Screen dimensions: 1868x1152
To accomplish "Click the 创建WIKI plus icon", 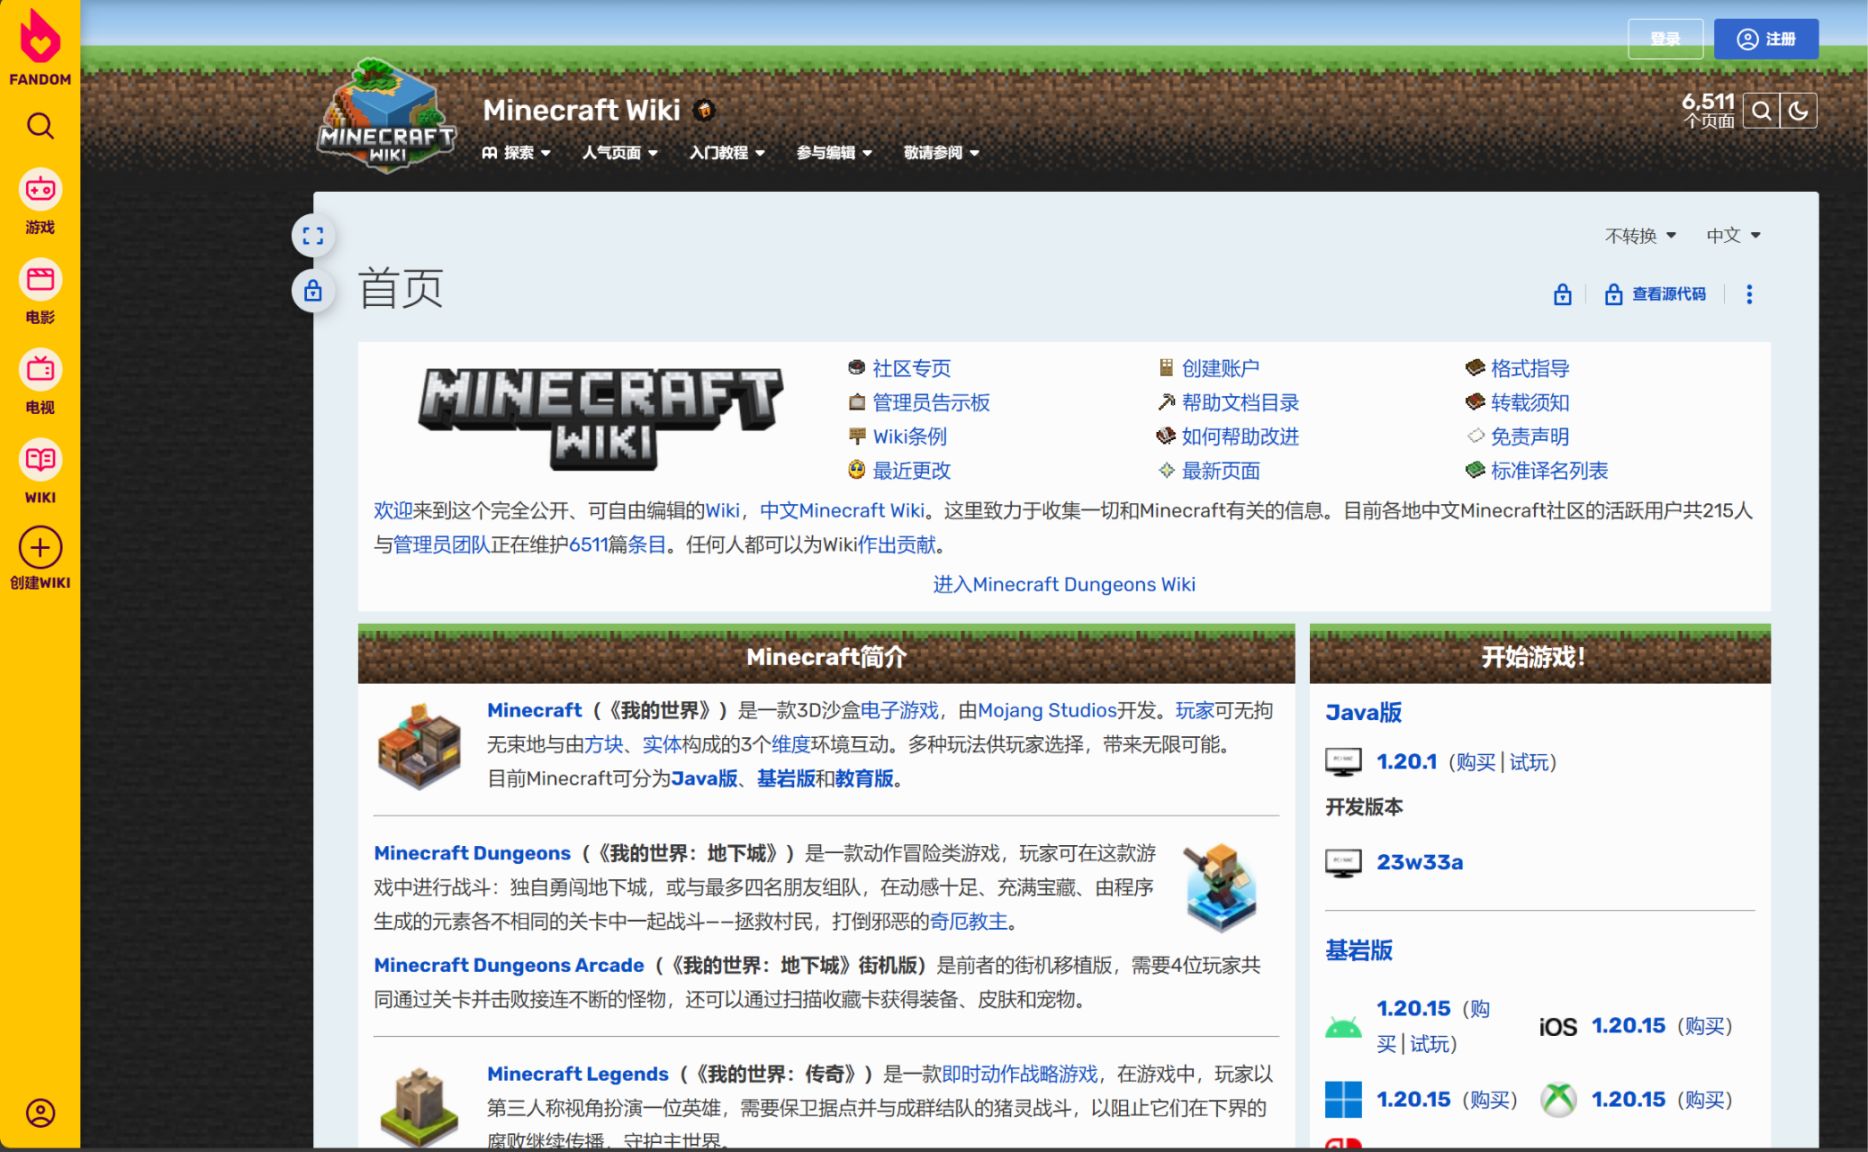I will [40, 547].
